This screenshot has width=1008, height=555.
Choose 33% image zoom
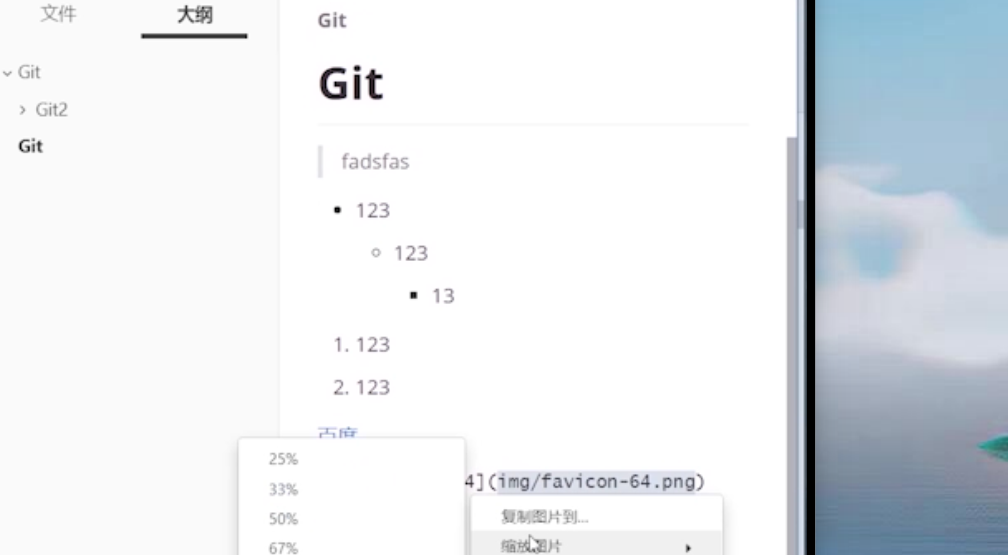pyautogui.click(x=283, y=490)
